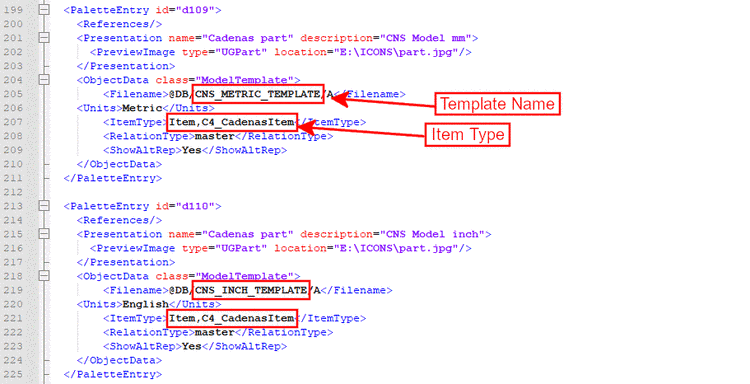Collapse the ObjectData fold marker on line 218
750x384 pixels.
[x=44, y=276]
